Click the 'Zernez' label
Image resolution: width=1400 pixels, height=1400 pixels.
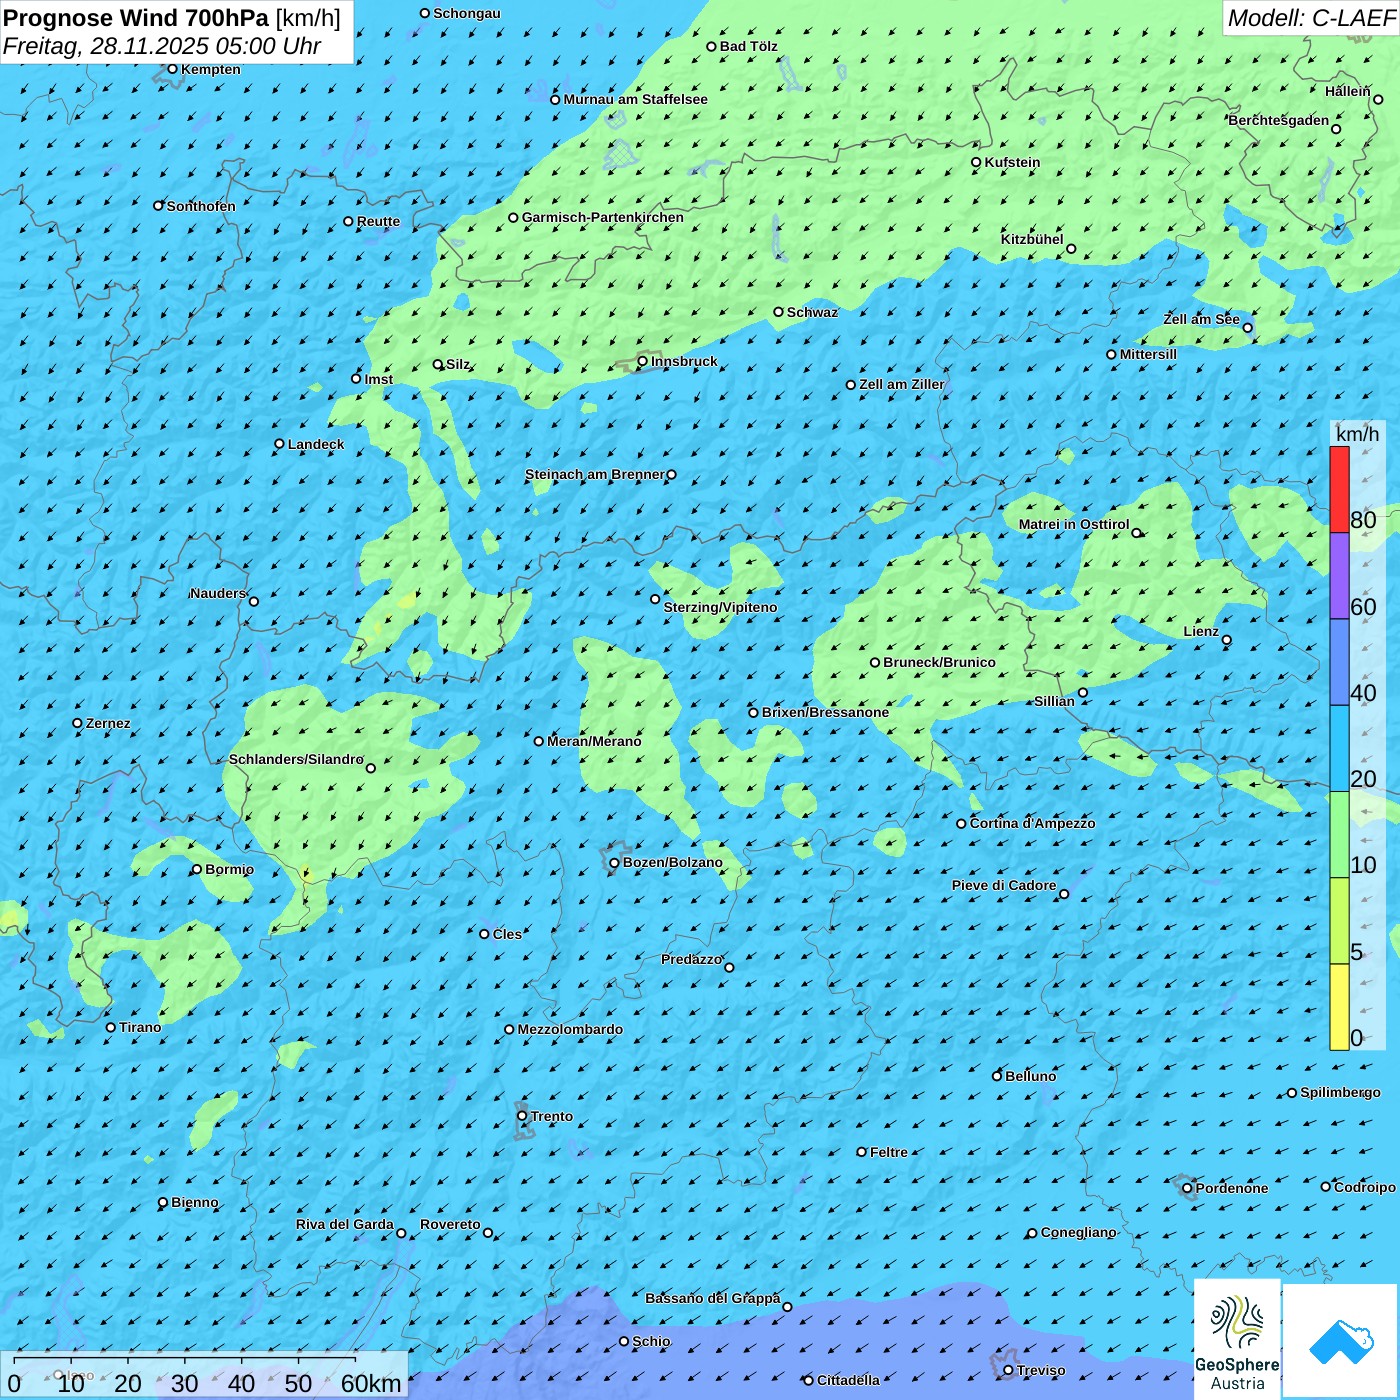pyautogui.click(x=108, y=723)
